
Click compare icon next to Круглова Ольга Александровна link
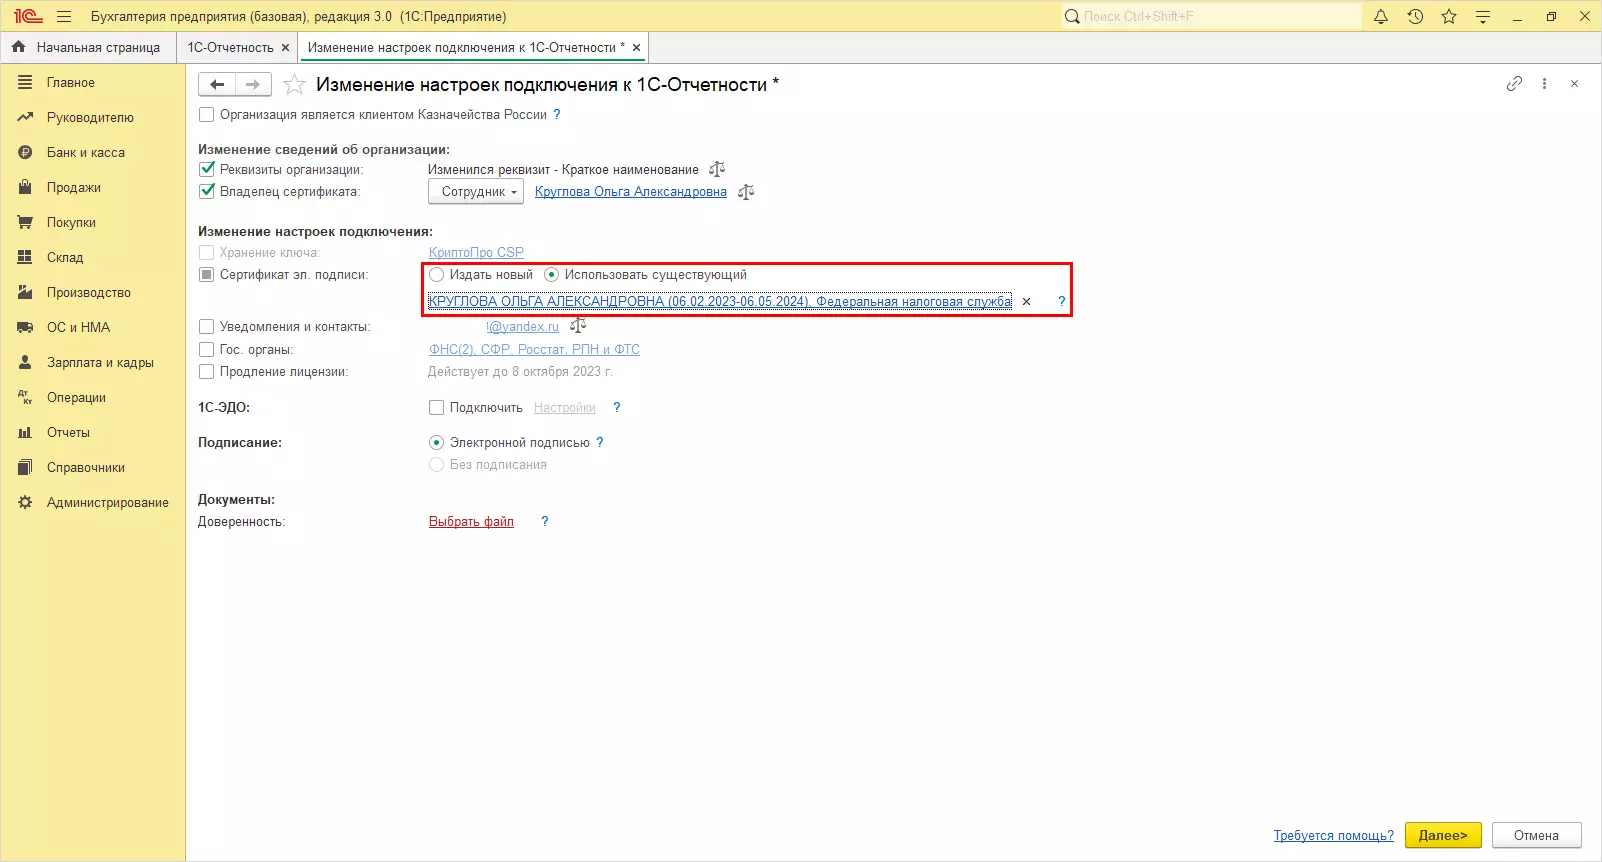(746, 191)
